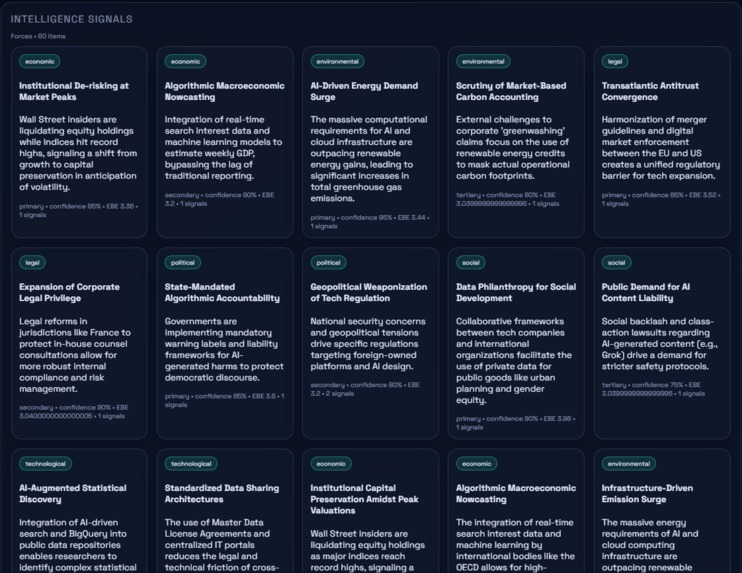Select description mentioning Grok and class-action lawsuits

[x=660, y=344]
